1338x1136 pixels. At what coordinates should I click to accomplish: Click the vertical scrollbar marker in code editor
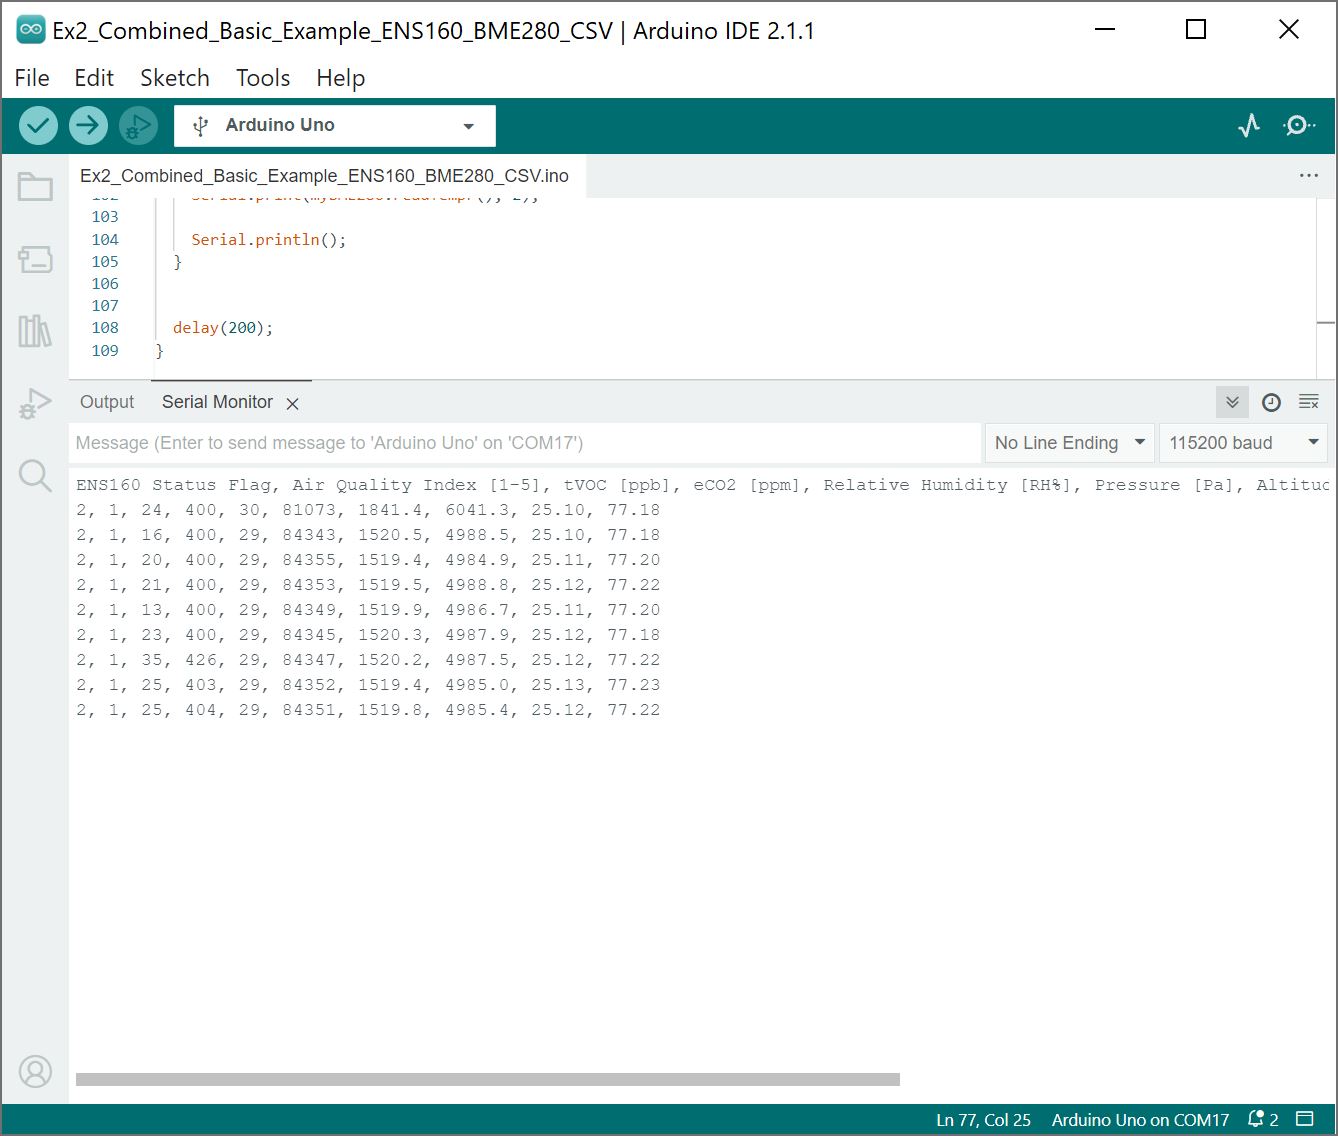(1326, 323)
